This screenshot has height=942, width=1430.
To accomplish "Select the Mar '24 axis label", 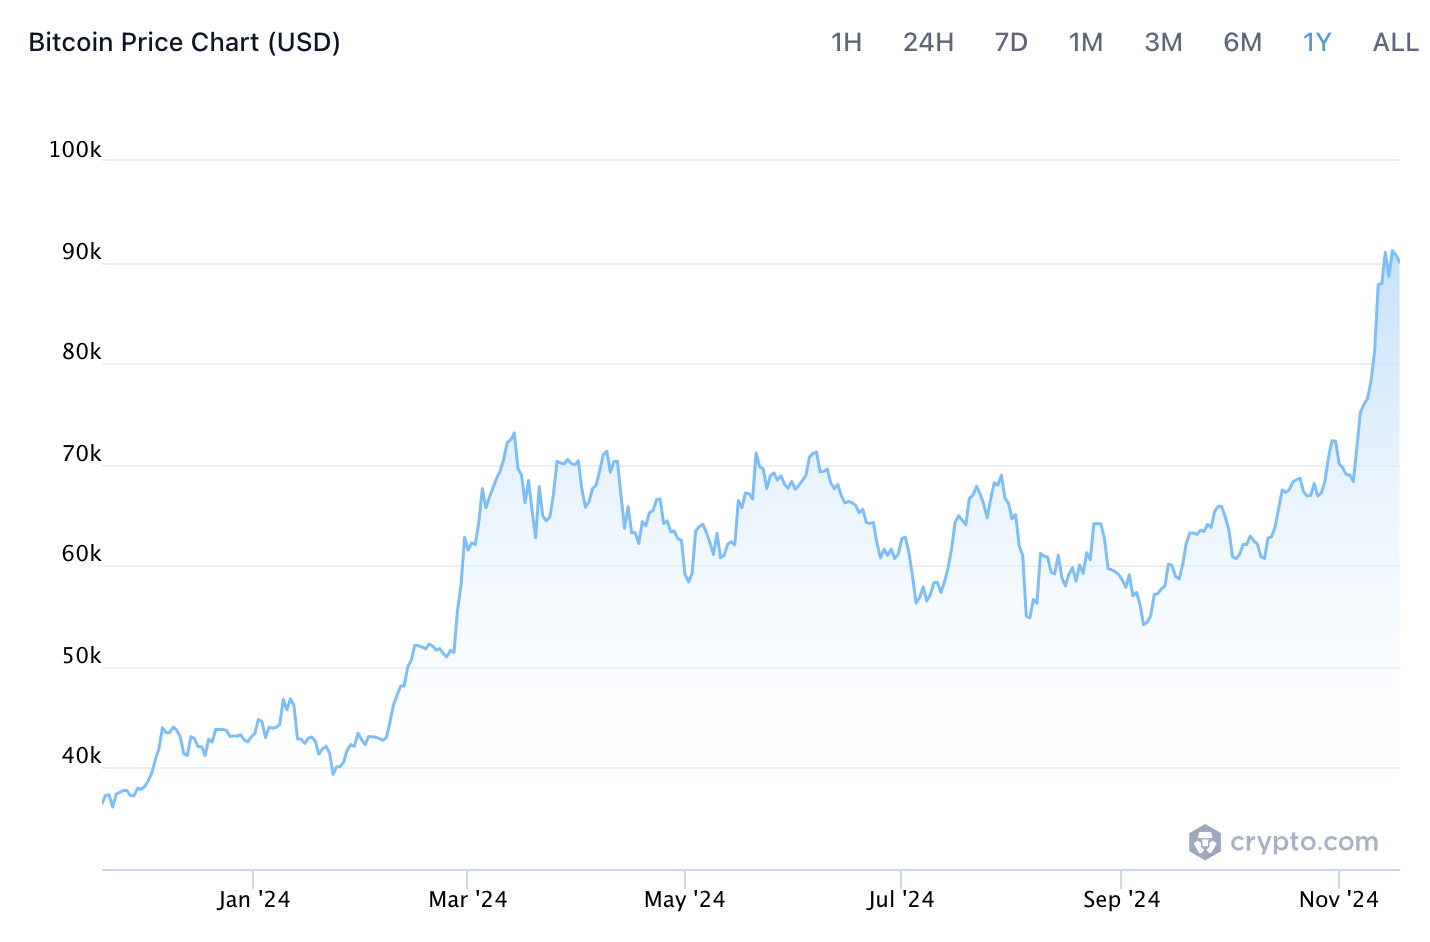I will click(x=467, y=899).
